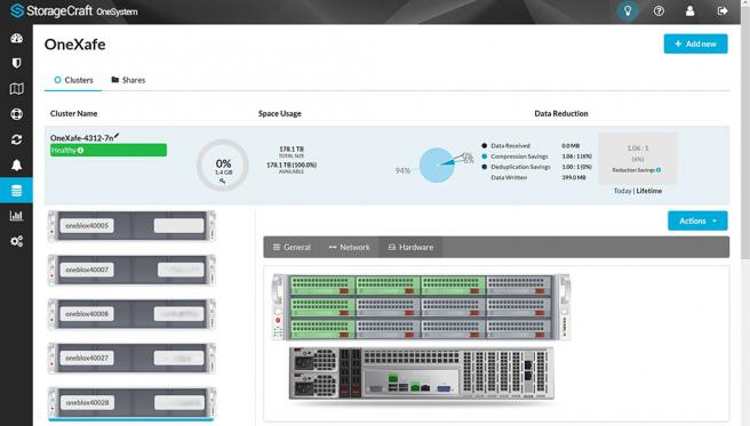Viewport: 750px width, 426px height.
Task: Click the front drive bay chassis image
Action: (421, 307)
